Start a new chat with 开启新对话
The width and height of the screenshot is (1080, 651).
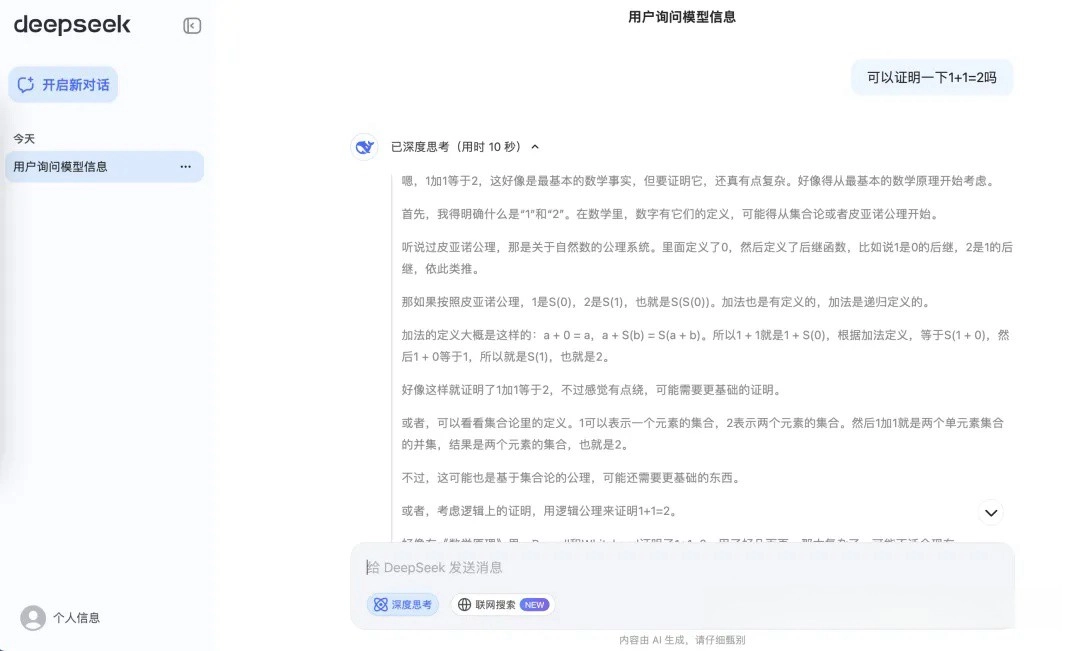tap(64, 85)
